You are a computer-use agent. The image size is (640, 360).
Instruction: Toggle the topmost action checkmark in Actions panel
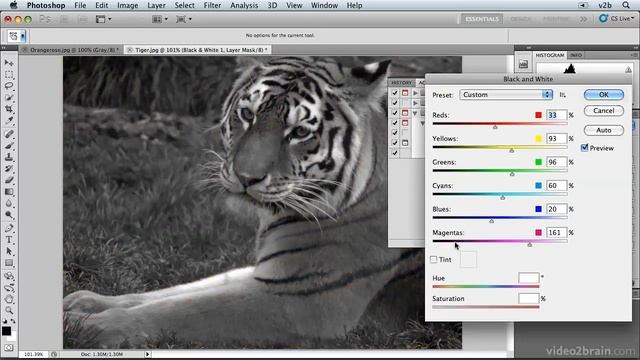(x=395, y=93)
